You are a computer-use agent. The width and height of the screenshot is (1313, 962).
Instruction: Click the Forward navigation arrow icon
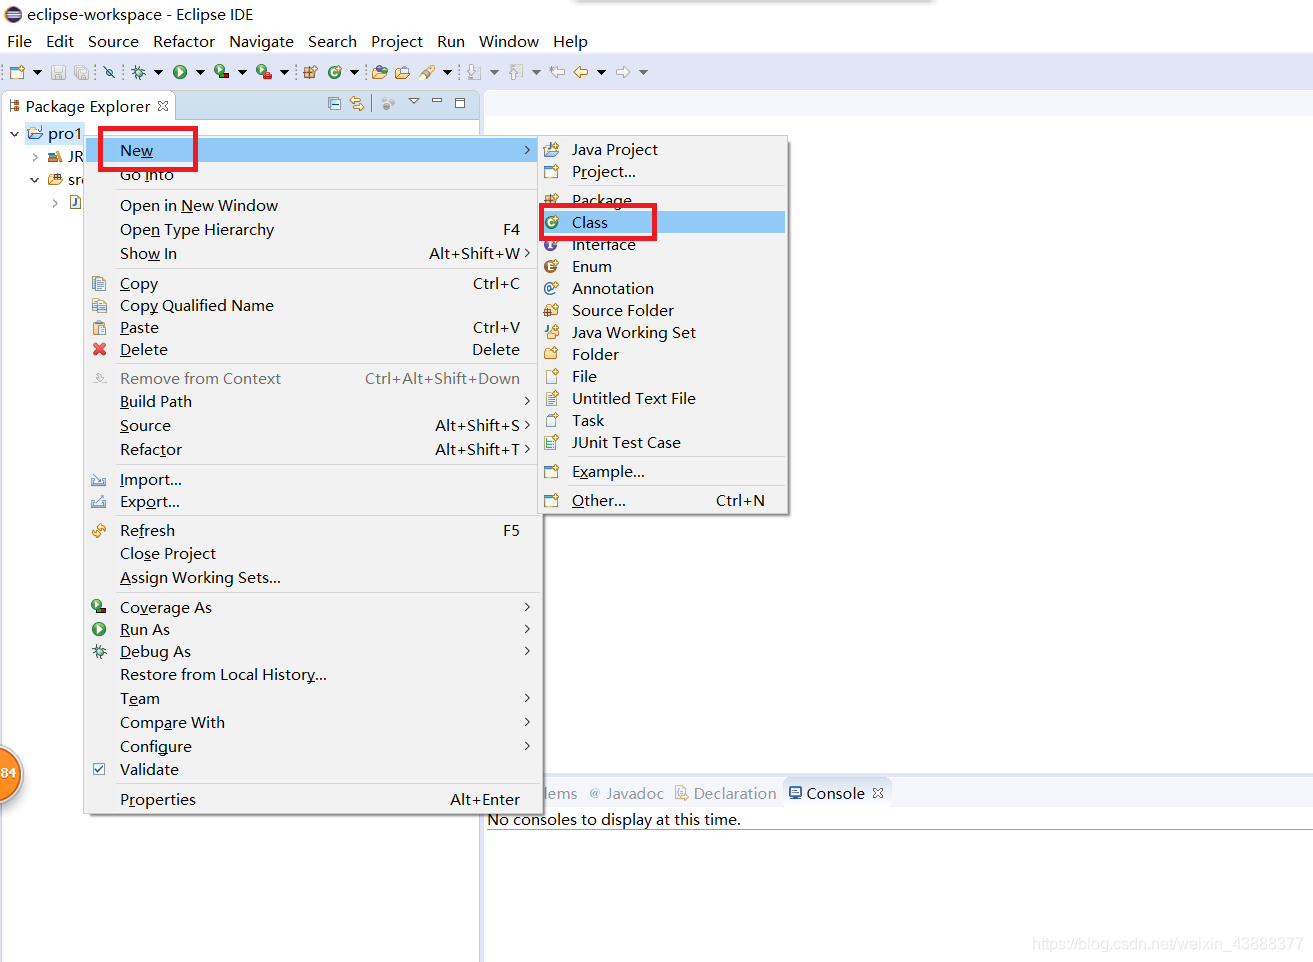coord(622,72)
